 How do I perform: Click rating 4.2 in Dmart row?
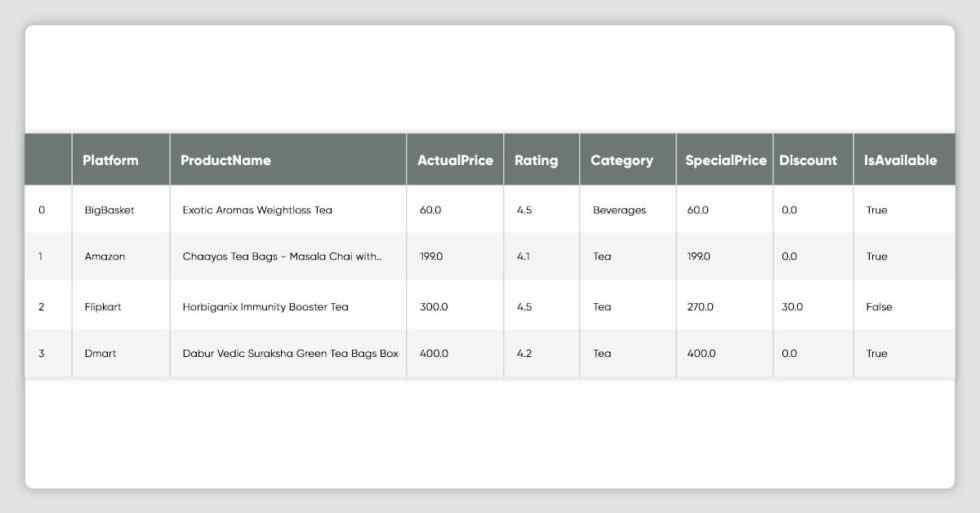(x=524, y=353)
